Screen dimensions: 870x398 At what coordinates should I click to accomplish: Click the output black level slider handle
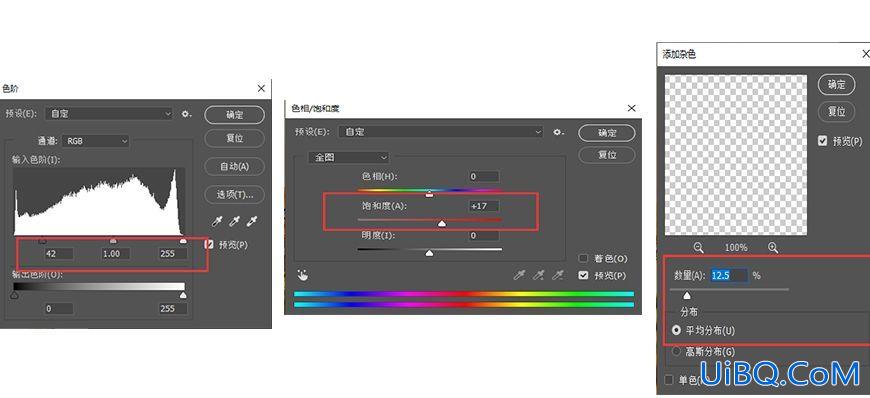point(14,295)
